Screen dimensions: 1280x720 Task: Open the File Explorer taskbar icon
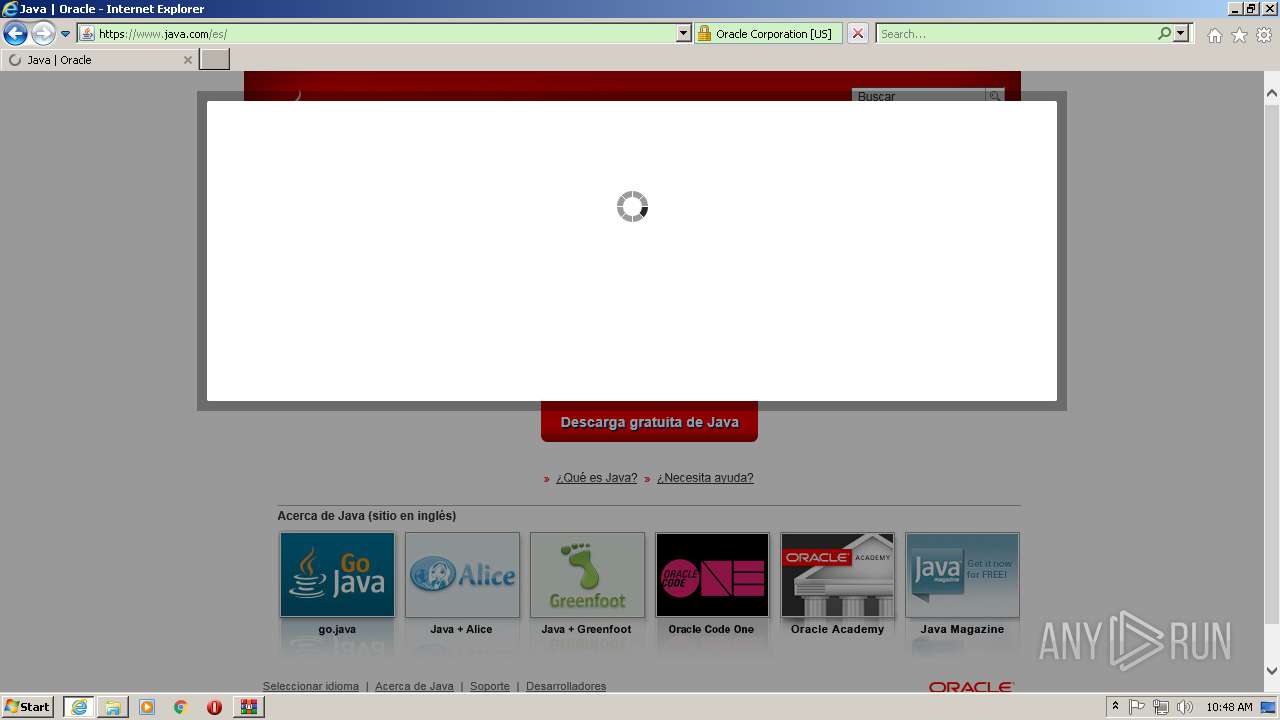tap(112, 707)
